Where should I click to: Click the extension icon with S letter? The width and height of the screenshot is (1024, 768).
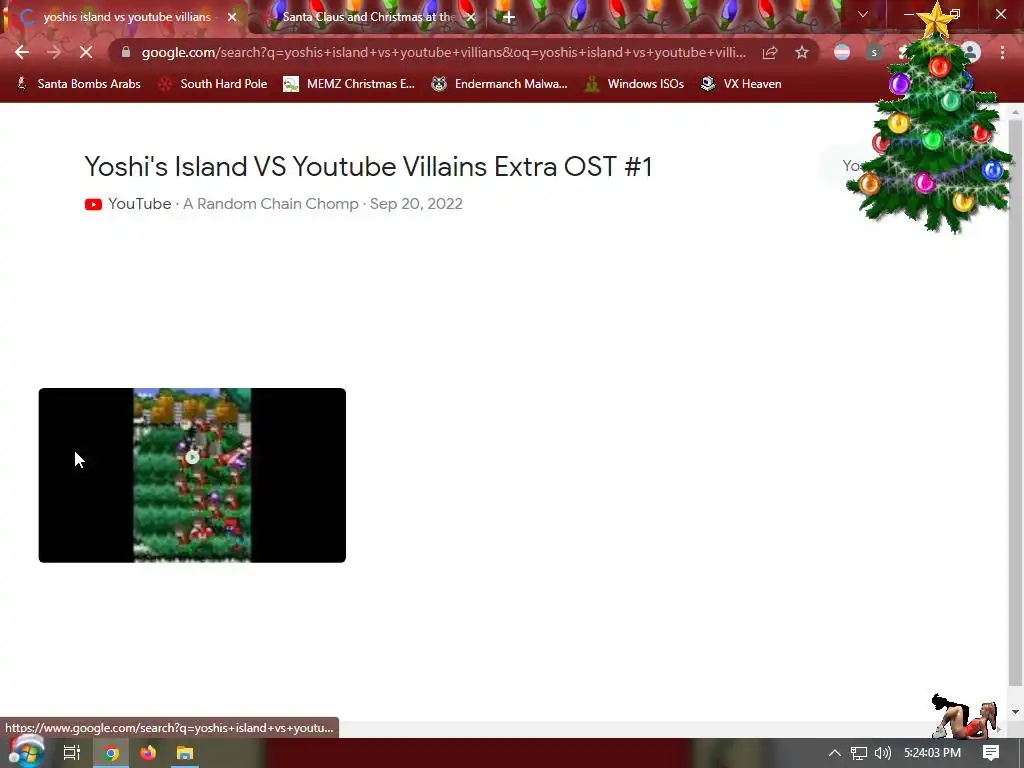[x=874, y=52]
